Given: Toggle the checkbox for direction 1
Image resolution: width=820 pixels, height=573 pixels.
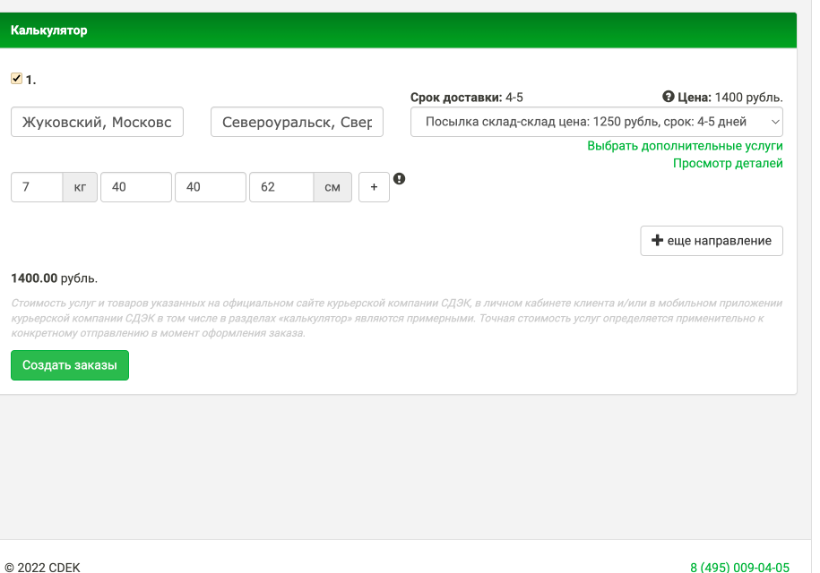Looking at the screenshot, I should (16, 78).
